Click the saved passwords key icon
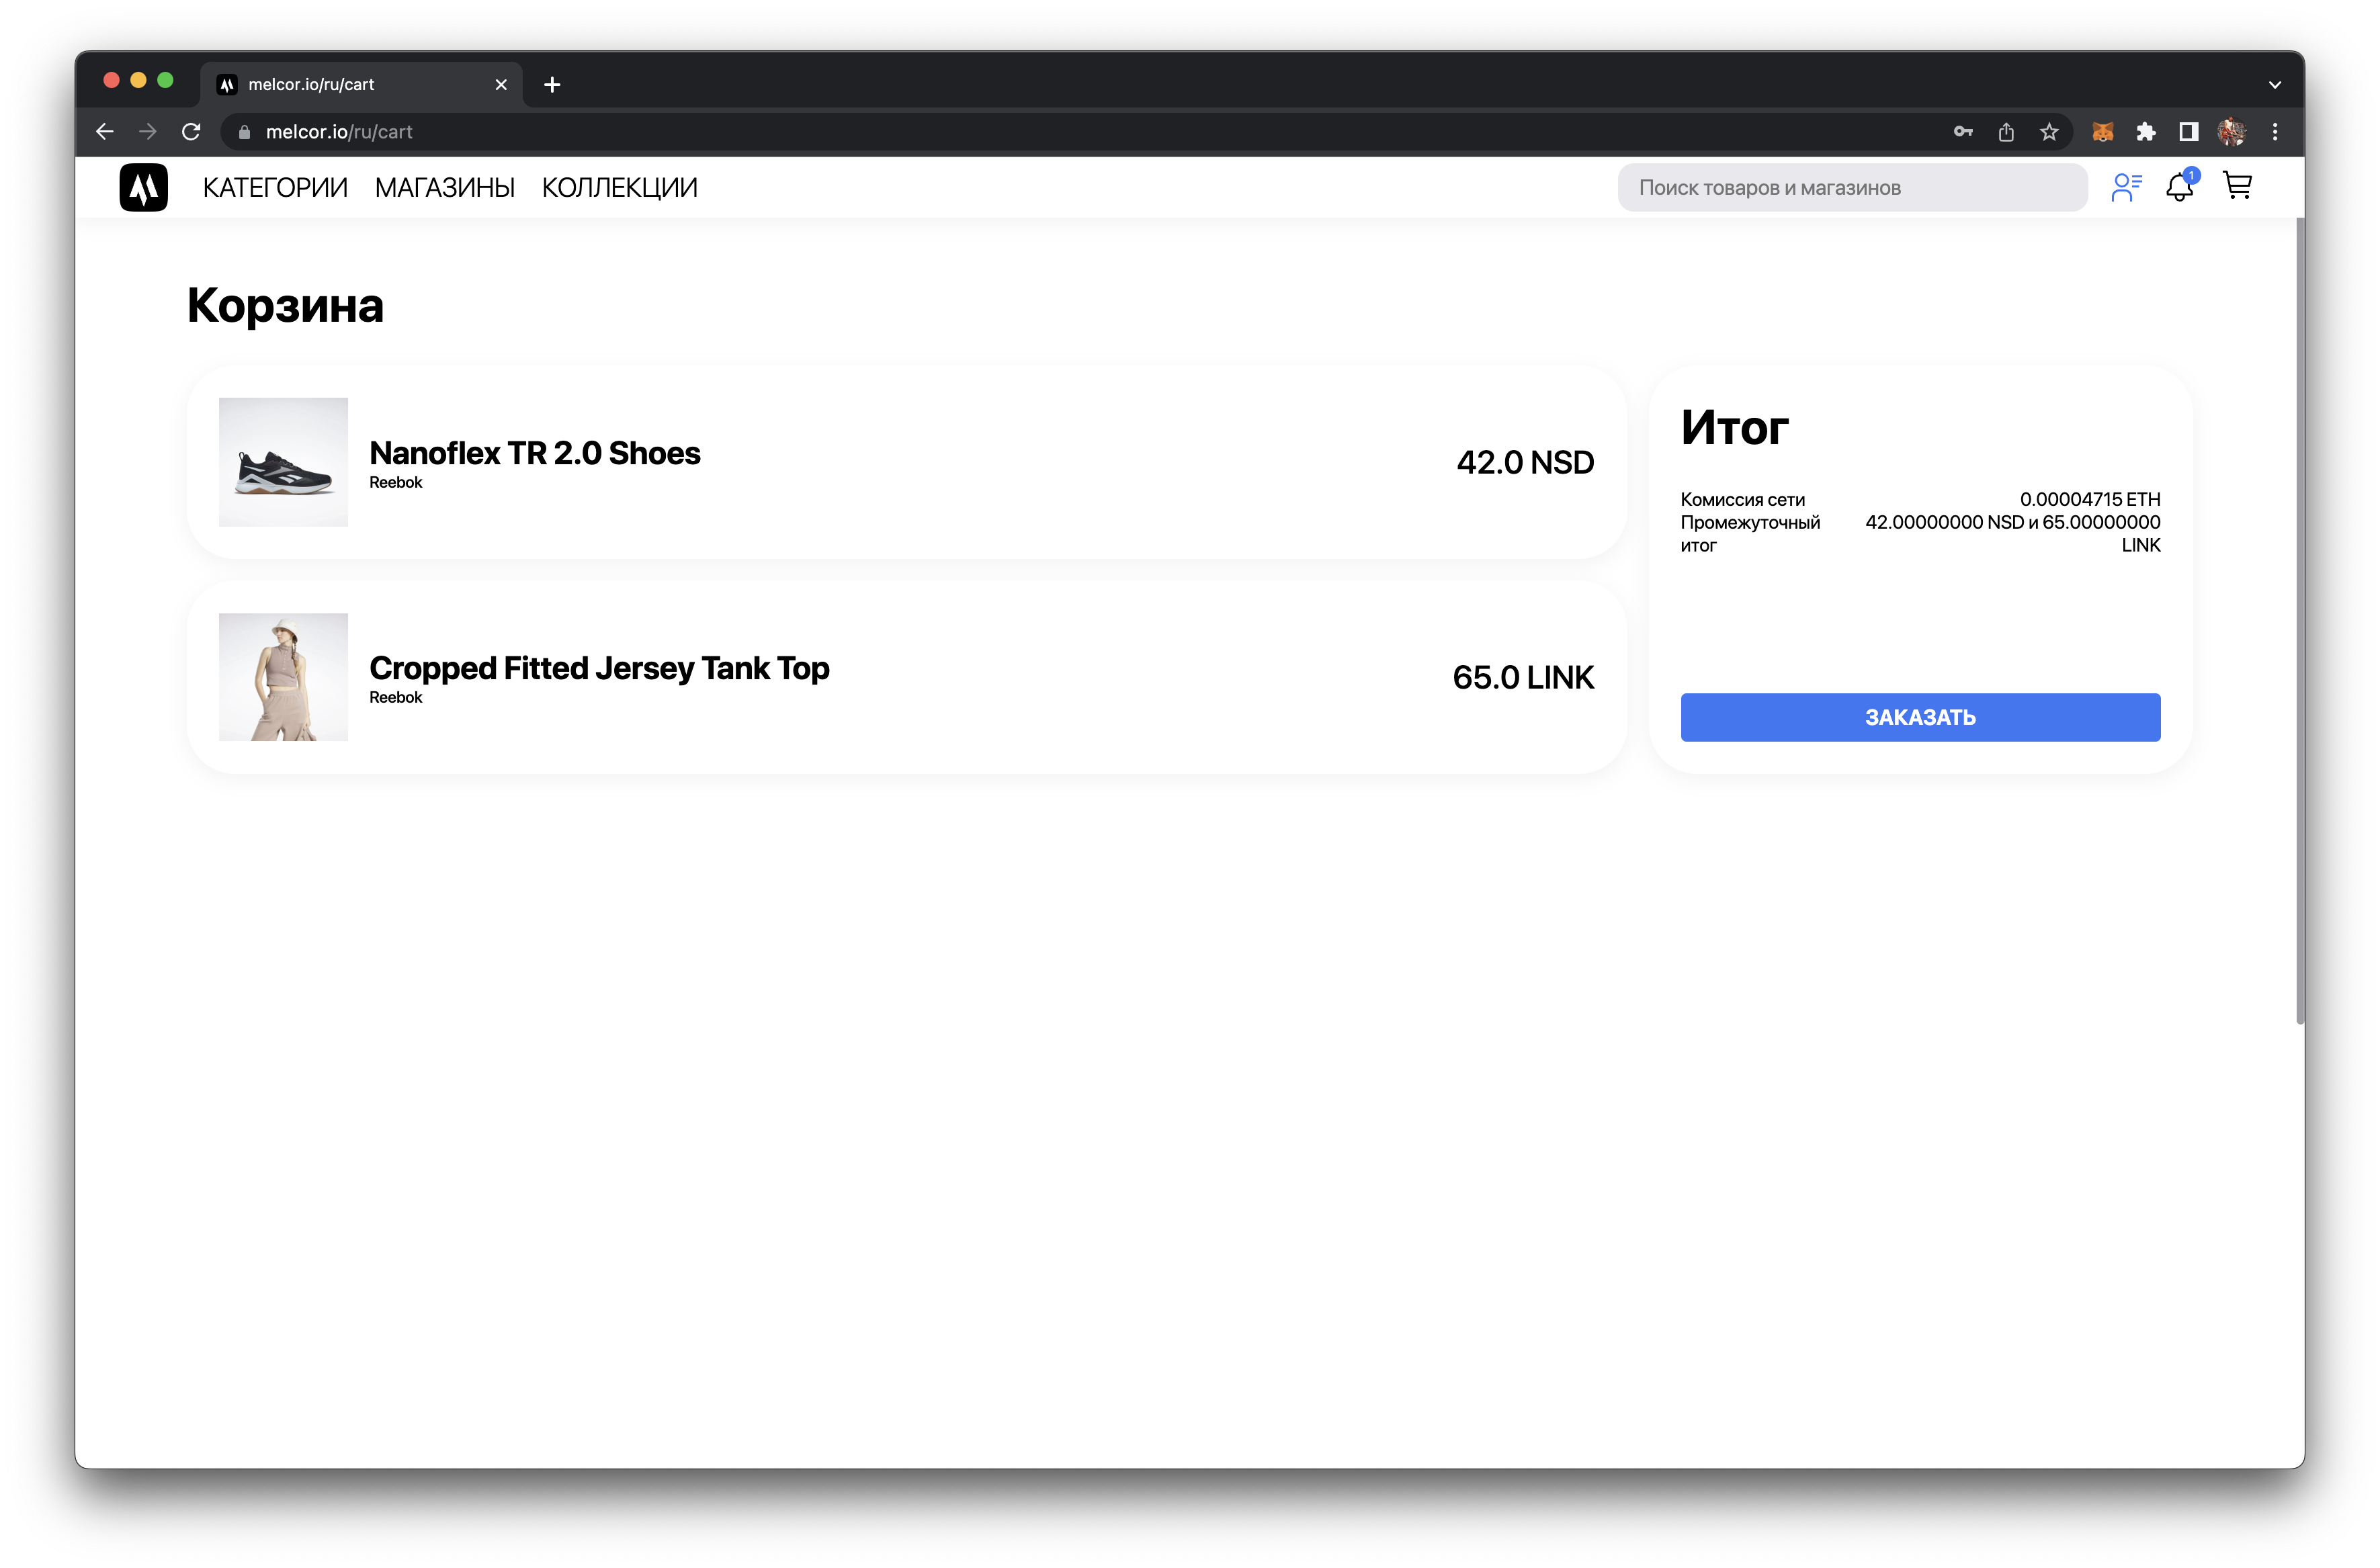2380x1568 pixels. (x=1963, y=132)
